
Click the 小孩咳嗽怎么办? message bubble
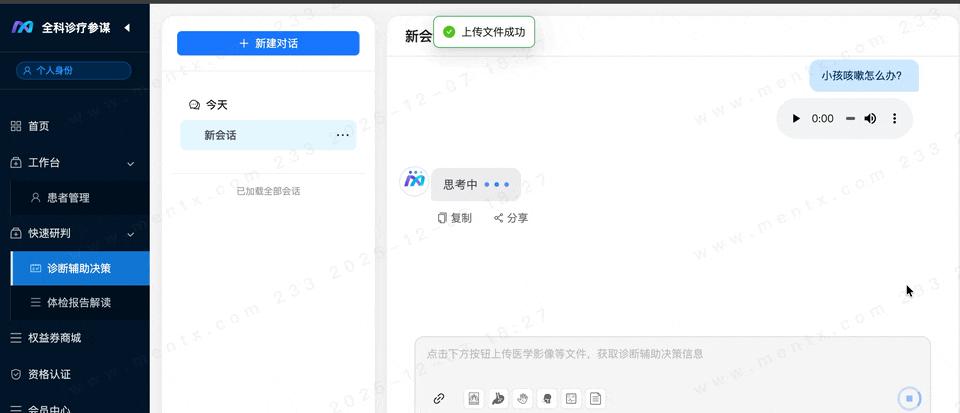[864, 76]
